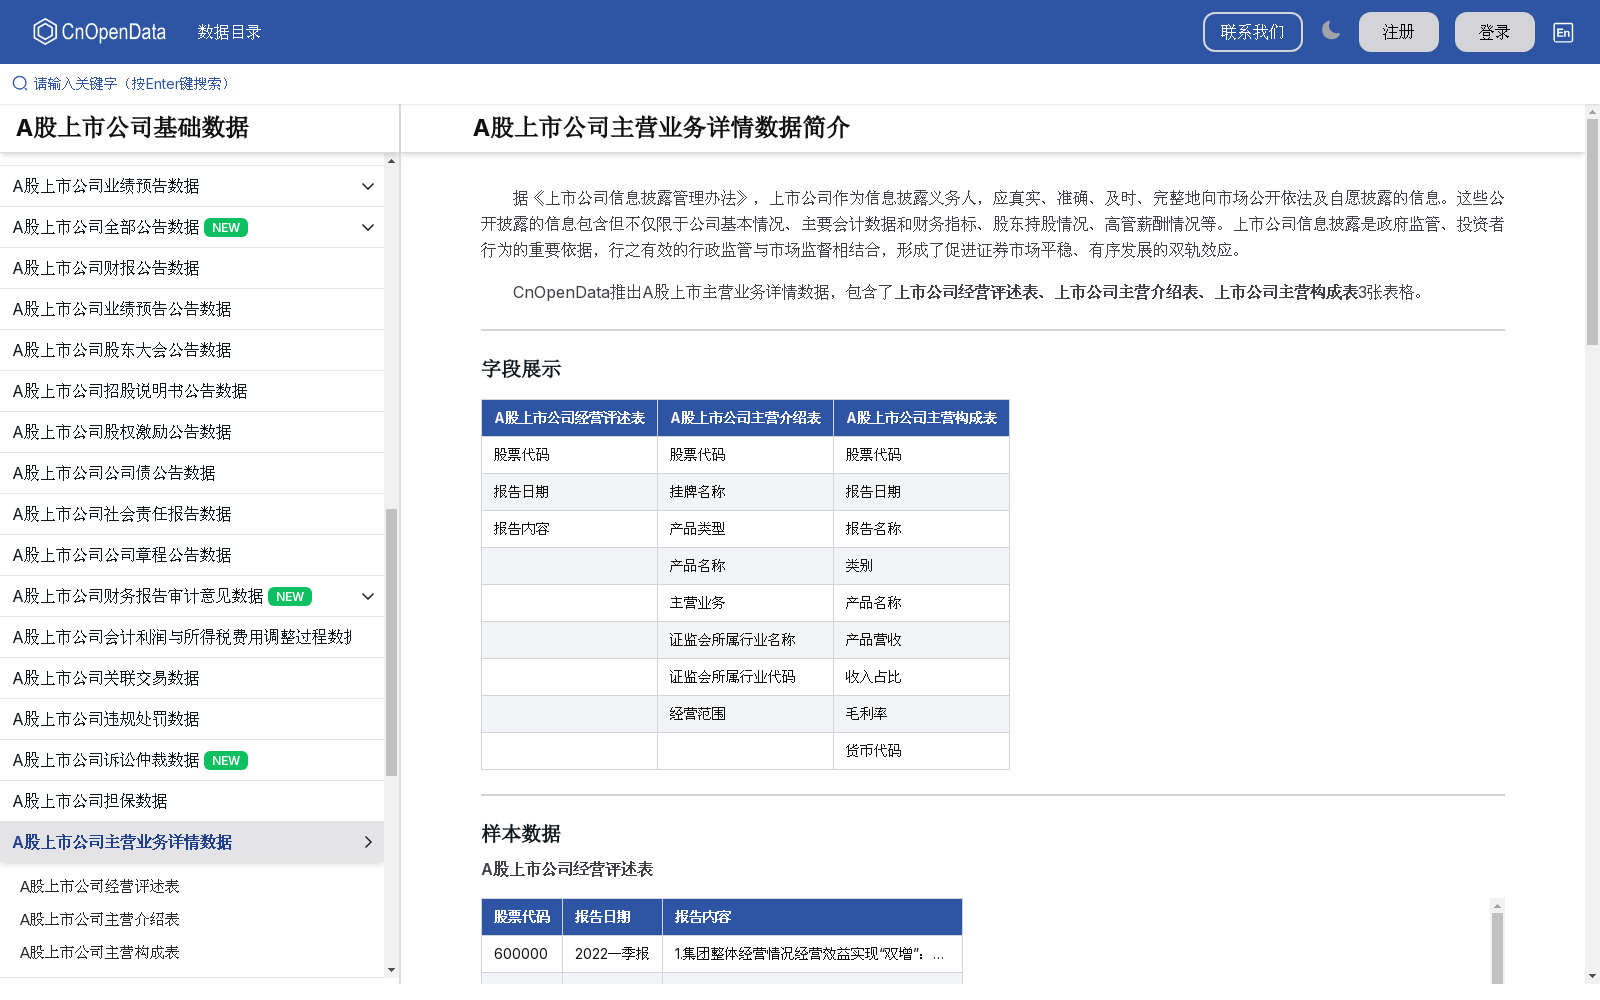Select A股上市公司担保数据 in the sidebar
Image resolution: width=1600 pixels, height=1000 pixels.
[90, 801]
